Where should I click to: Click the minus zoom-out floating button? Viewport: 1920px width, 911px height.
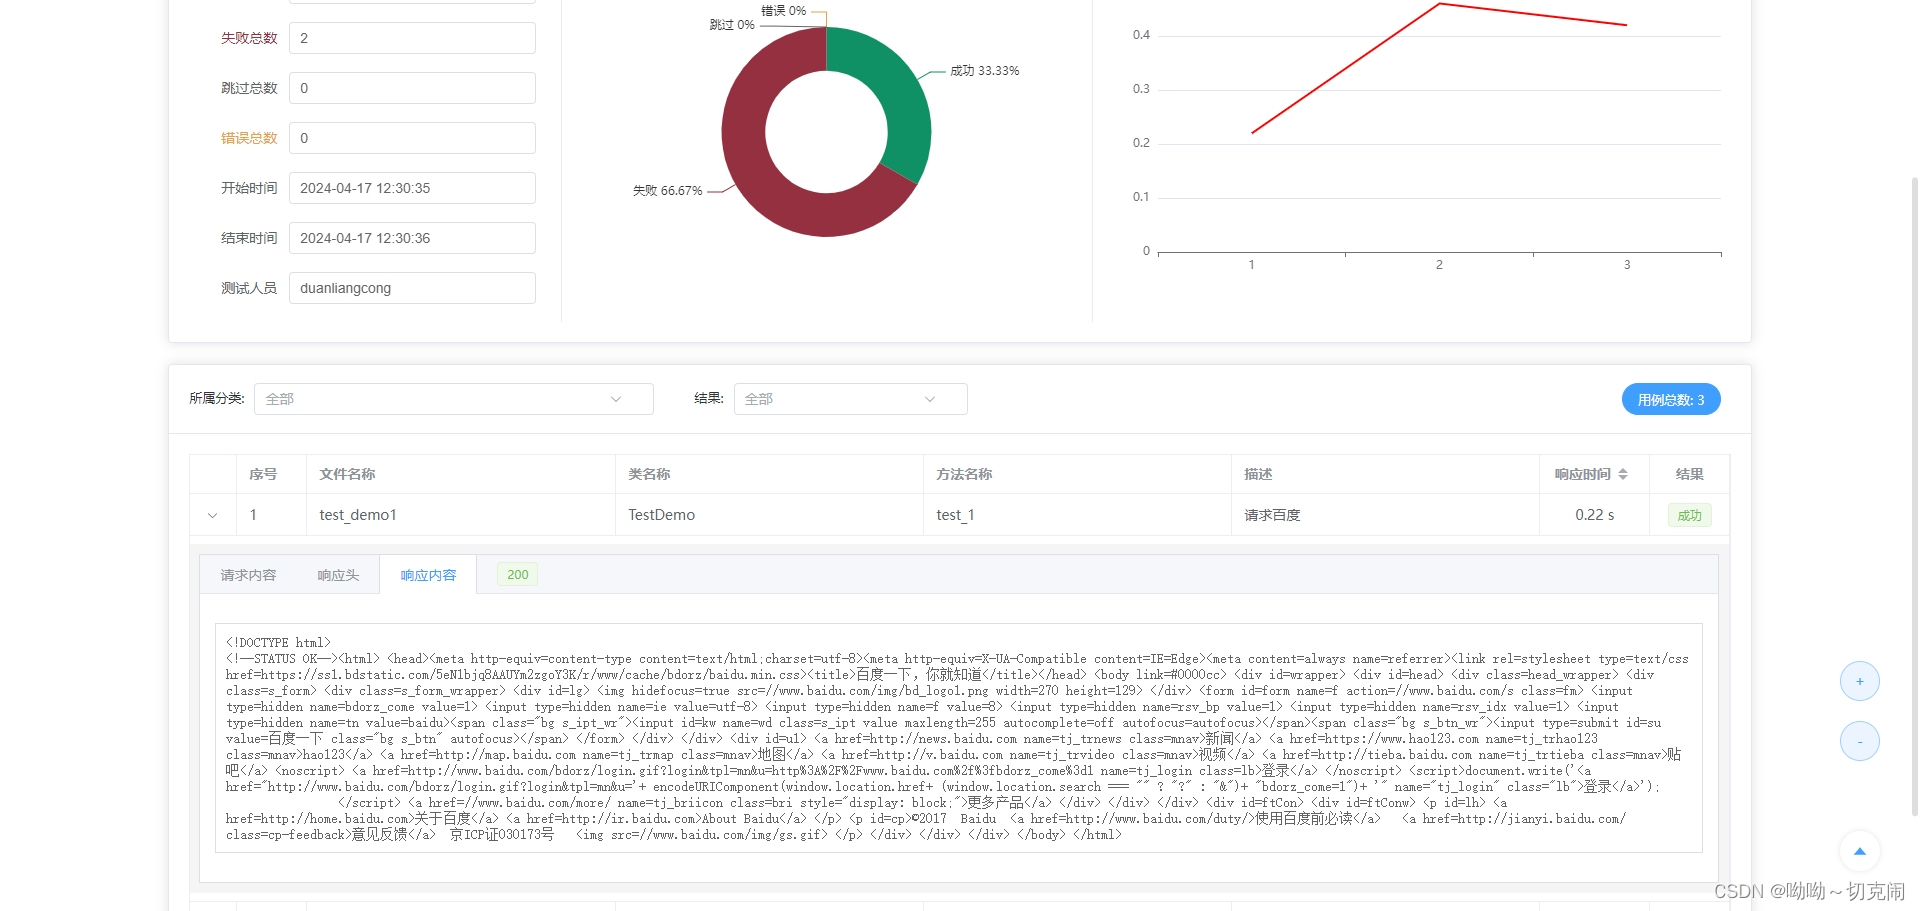click(1859, 741)
